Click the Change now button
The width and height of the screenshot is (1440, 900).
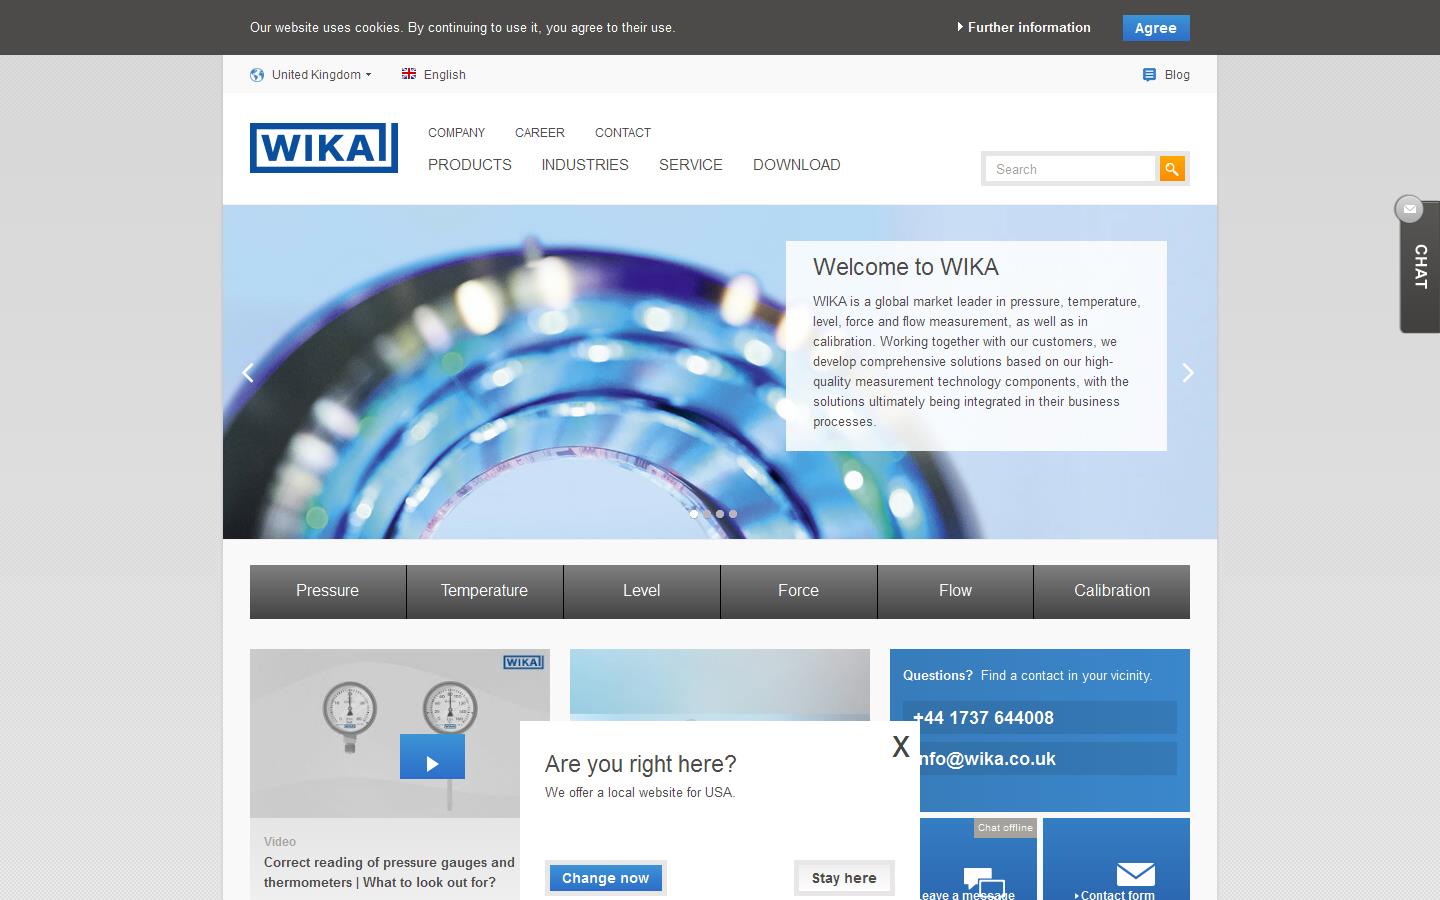605,878
